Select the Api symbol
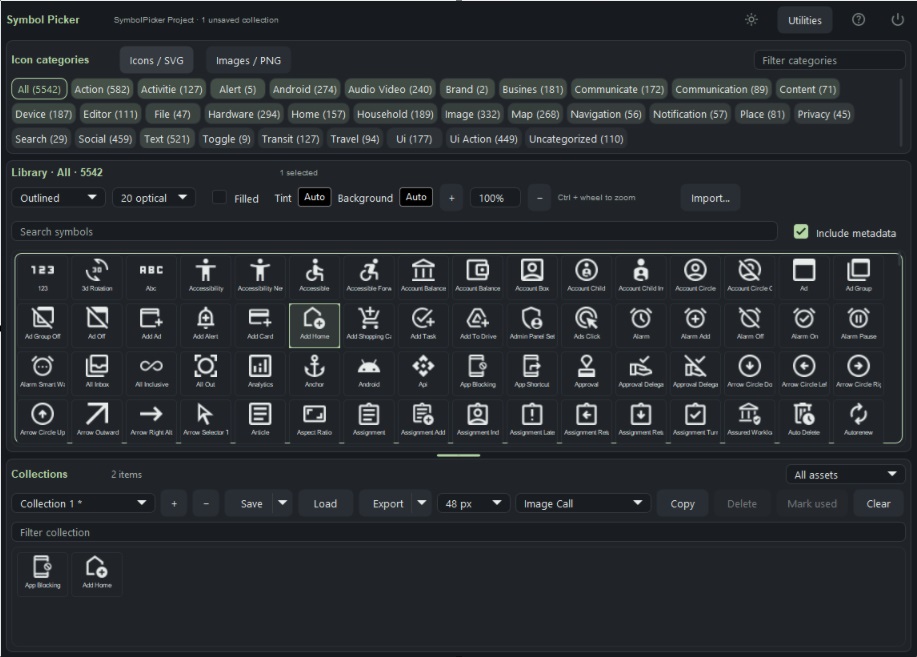 423,372
